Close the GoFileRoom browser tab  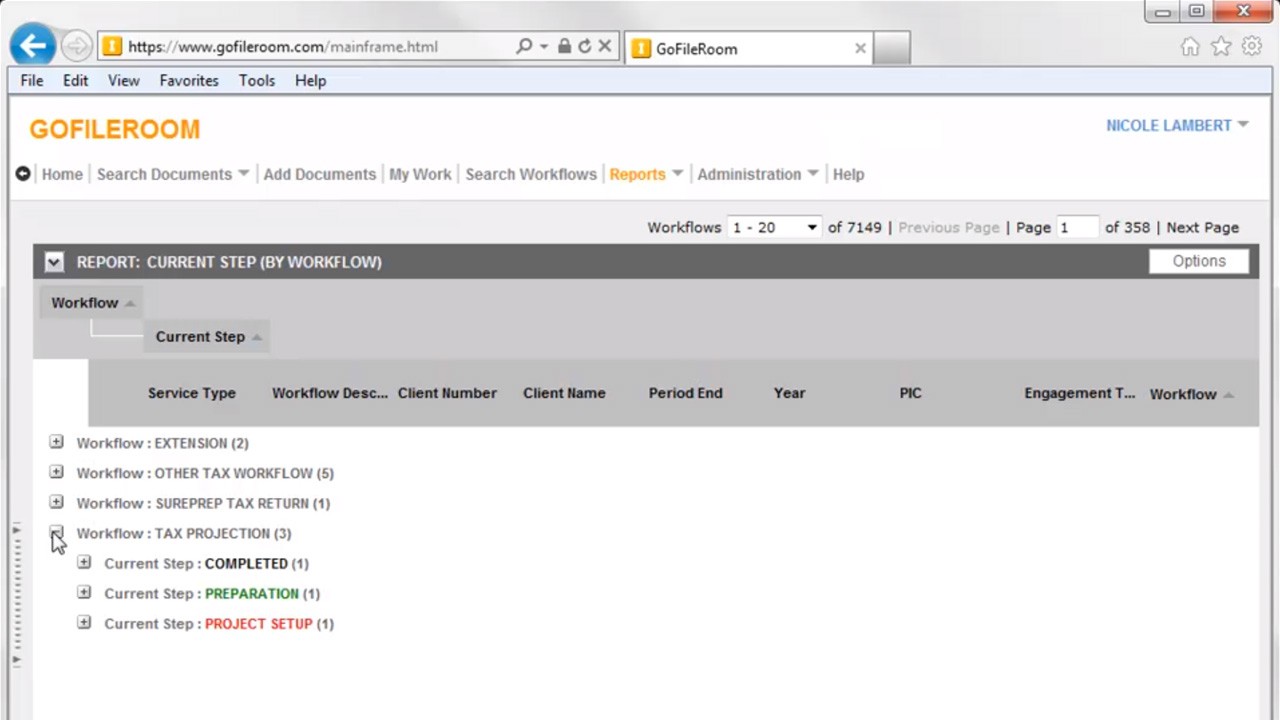coord(860,48)
